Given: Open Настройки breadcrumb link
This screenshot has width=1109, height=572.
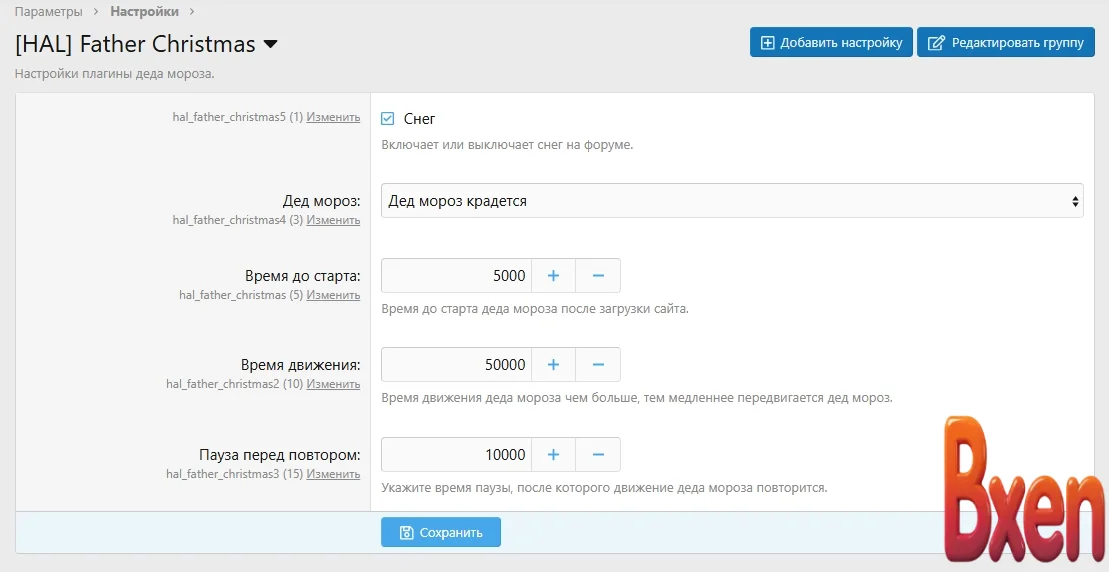Looking at the screenshot, I should [x=145, y=12].
